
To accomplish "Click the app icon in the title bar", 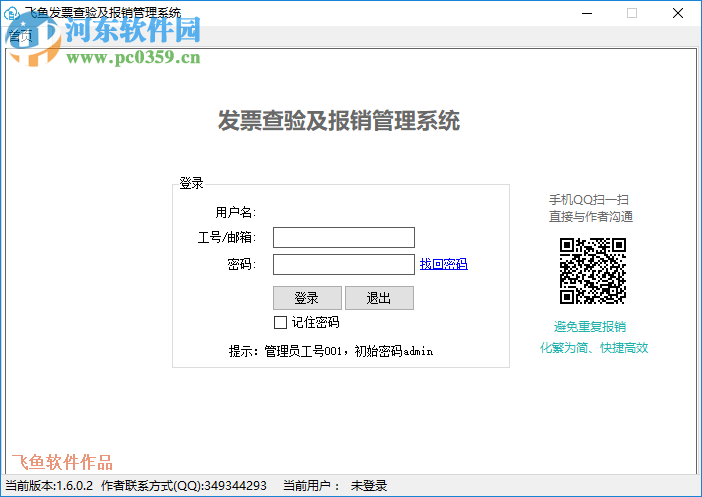I will [x=11, y=13].
